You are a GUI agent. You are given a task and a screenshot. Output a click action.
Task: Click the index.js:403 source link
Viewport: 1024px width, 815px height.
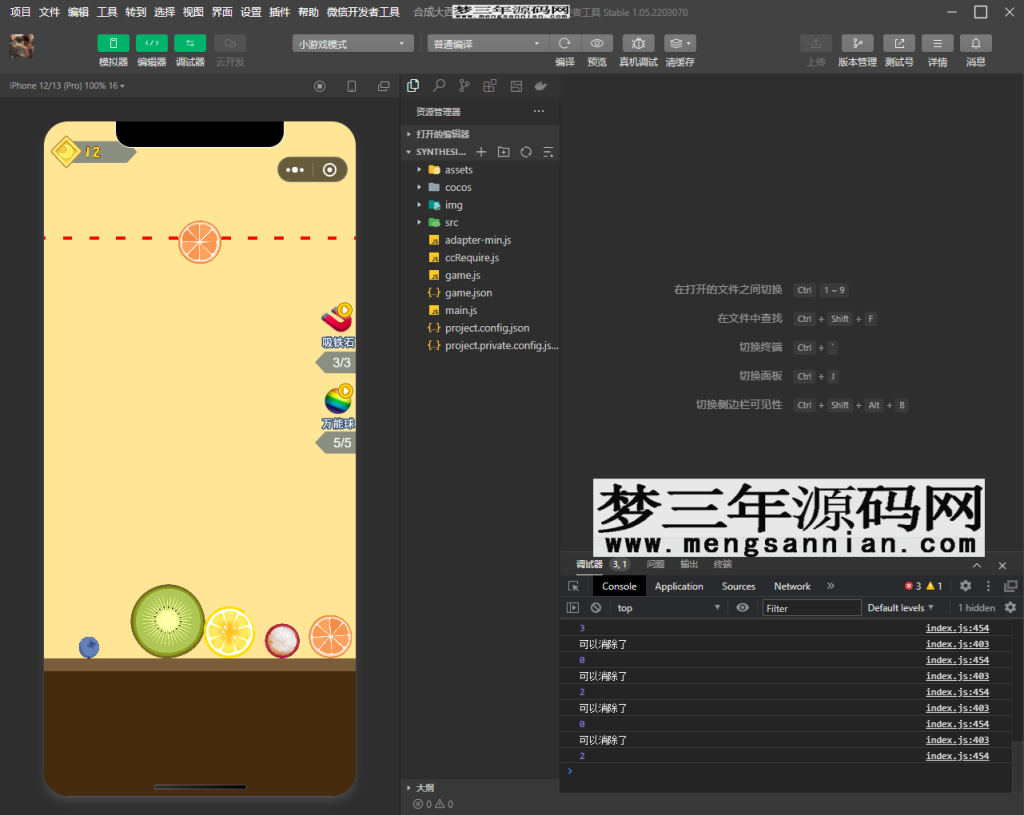pyautogui.click(x=957, y=644)
